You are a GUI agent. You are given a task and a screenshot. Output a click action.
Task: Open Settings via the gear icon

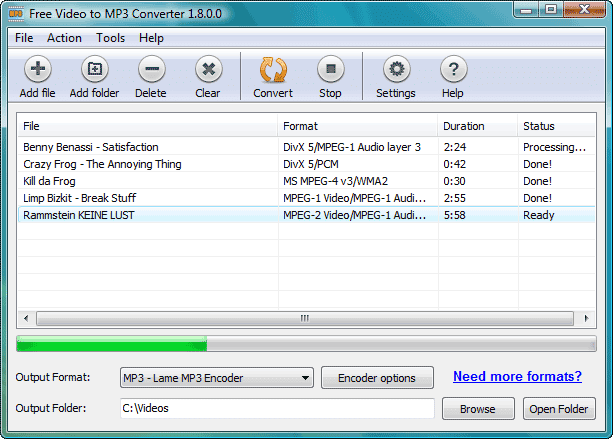point(397,69)
